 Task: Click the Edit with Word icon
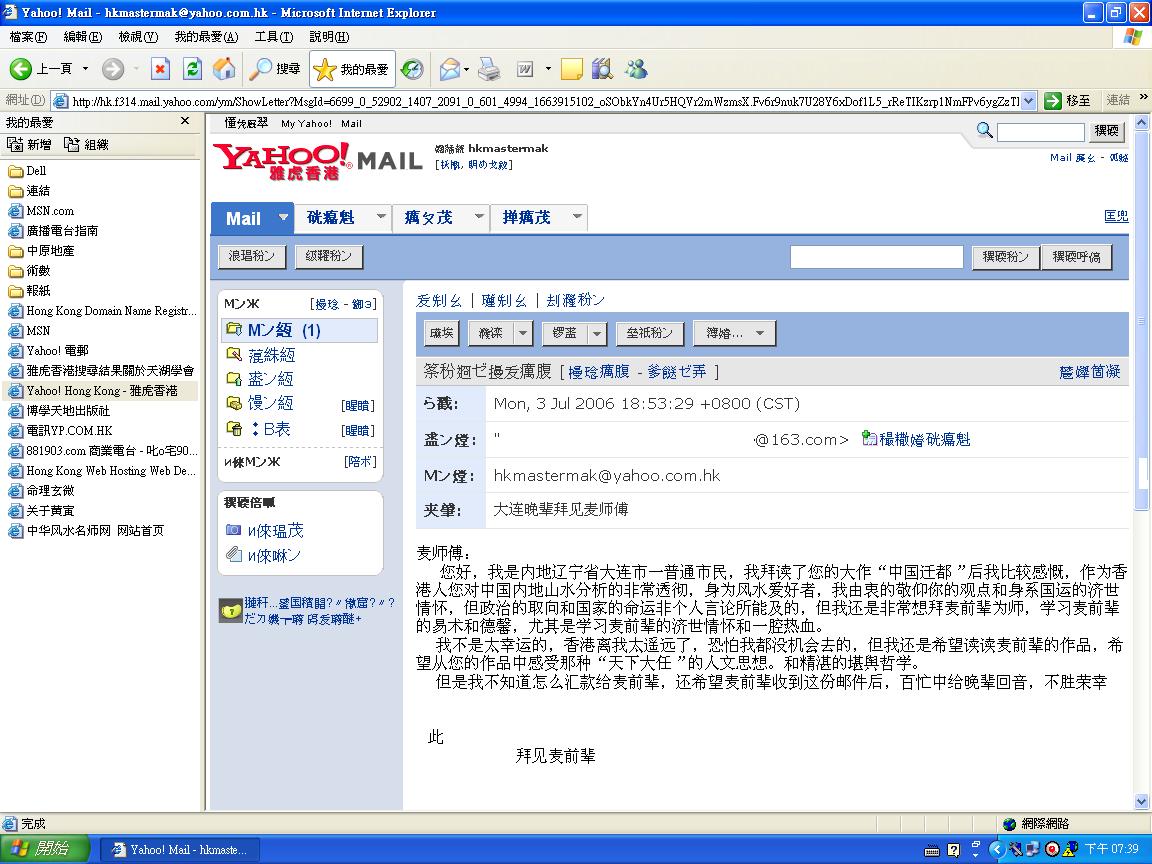point(525,69)
